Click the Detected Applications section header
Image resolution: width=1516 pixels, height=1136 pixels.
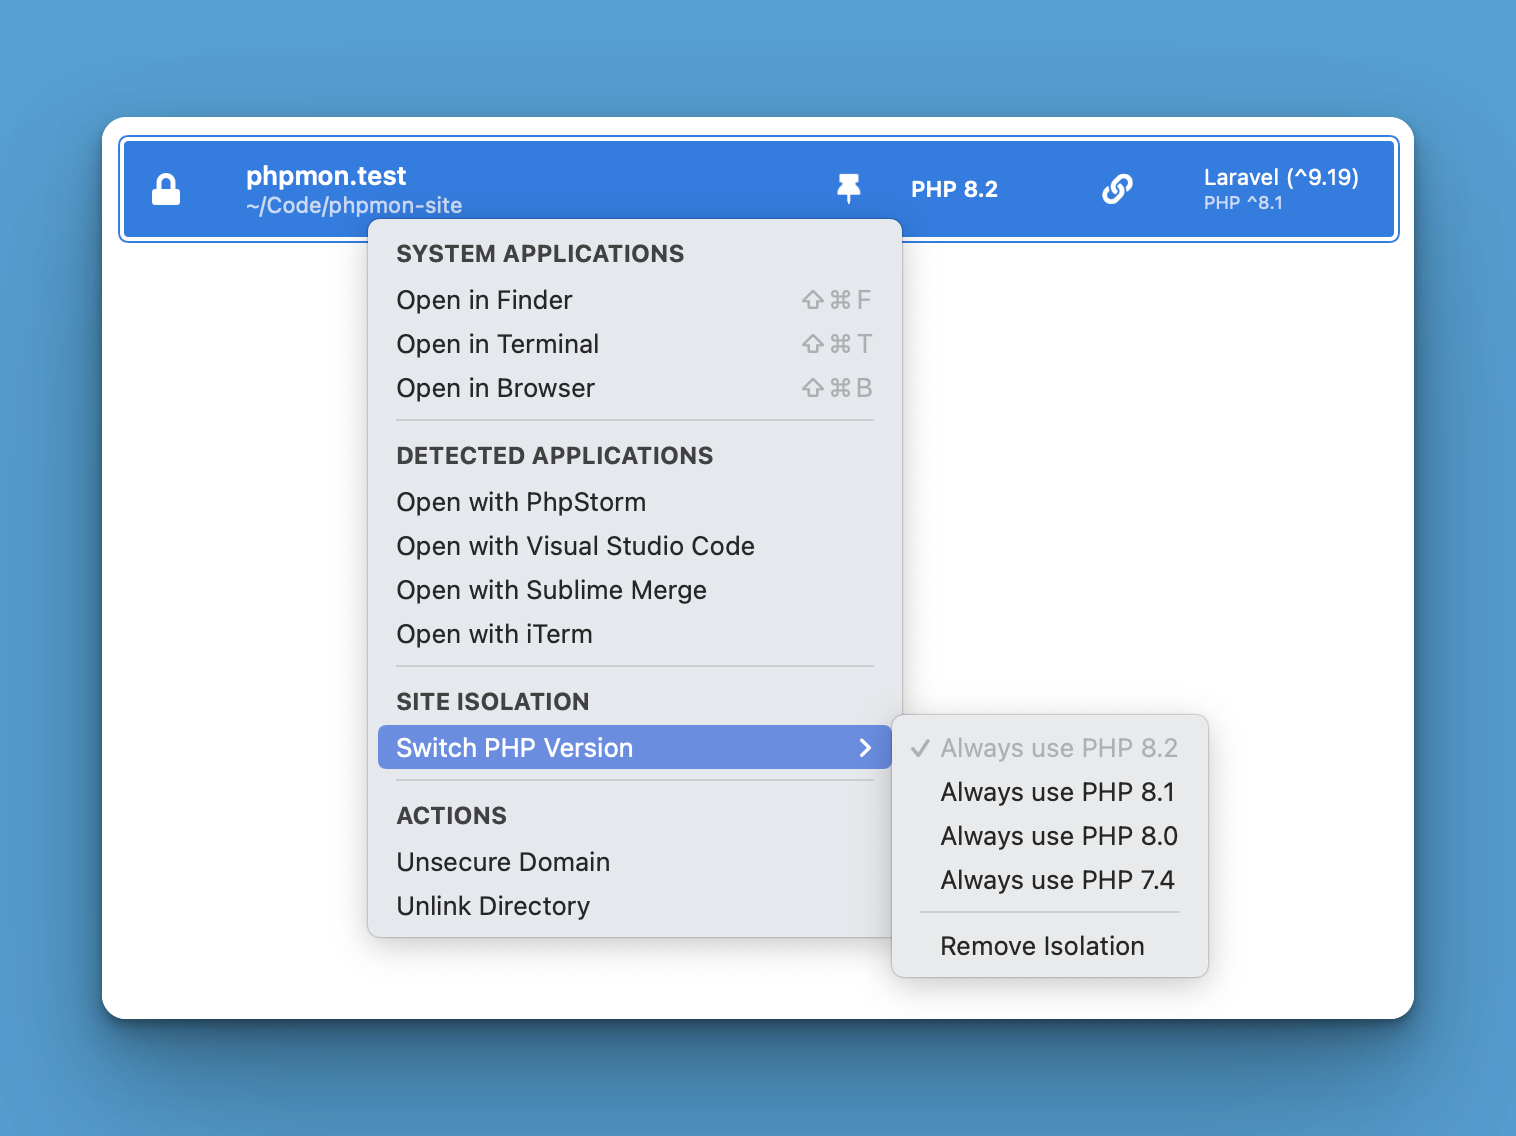[555, 456]
